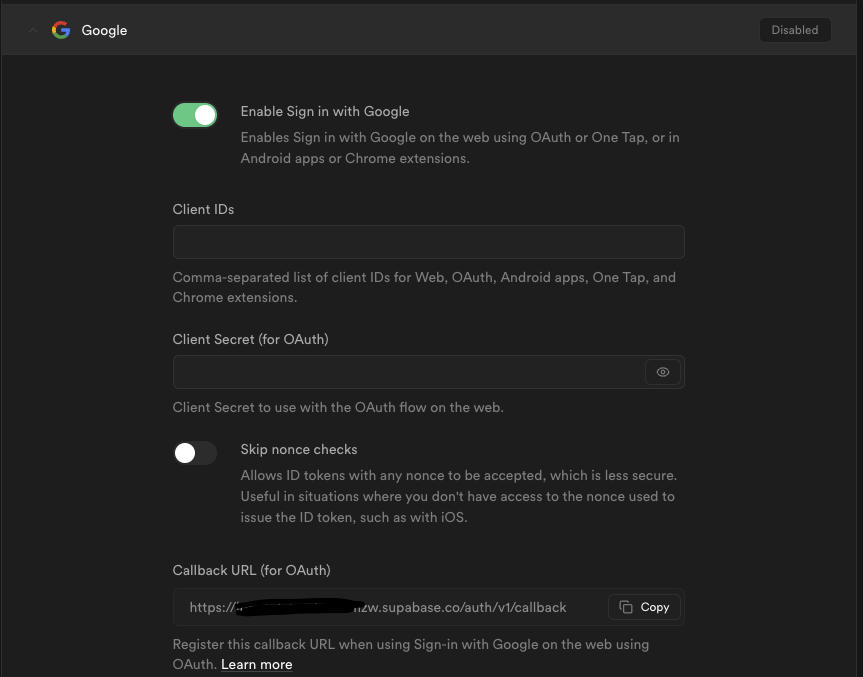Focus the Client IDs input field
The image size is (863, 677).
(x=428, y=242)
